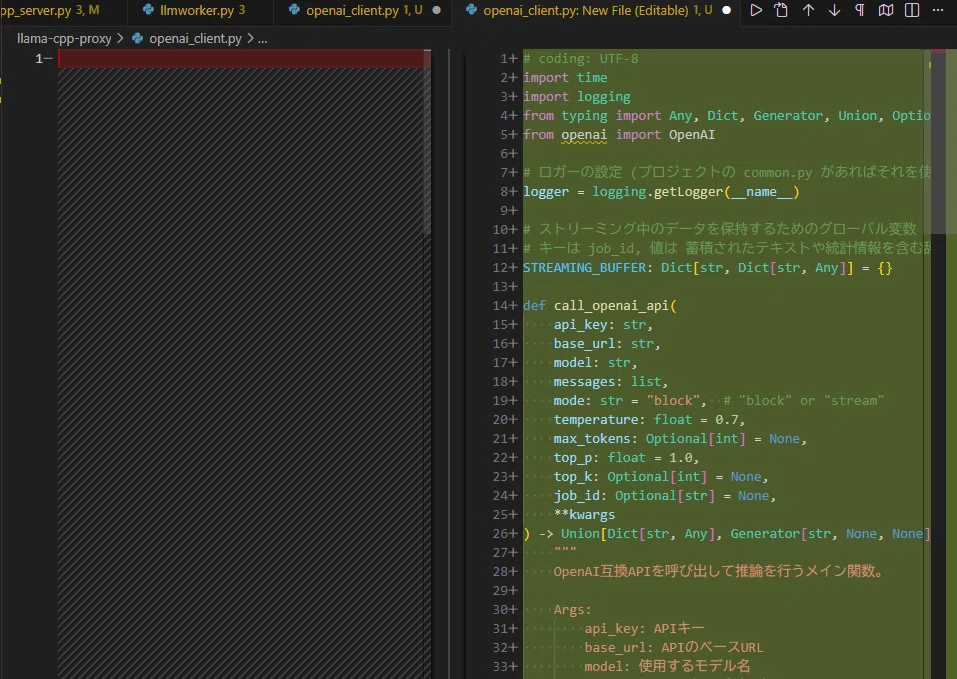Screen dimensions: 957x679
Task: Click 'base_url: str,' parameter on line 16
Action: point(607,343)
